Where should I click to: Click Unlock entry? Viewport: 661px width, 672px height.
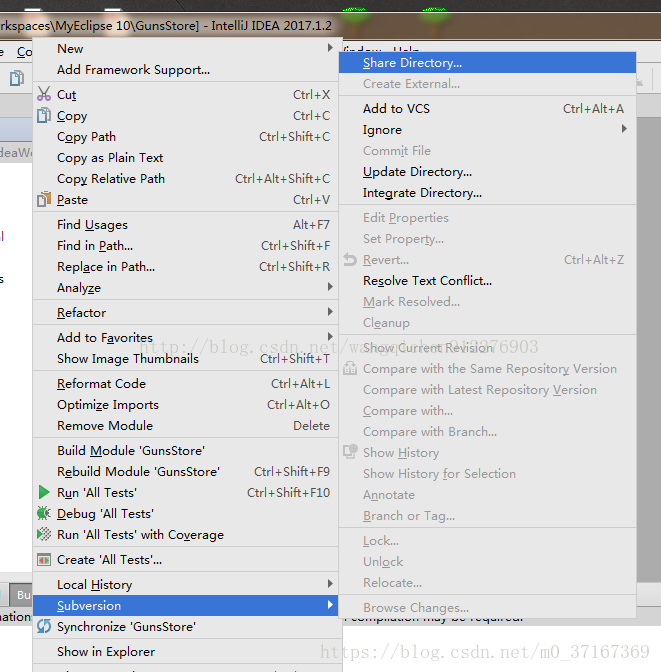(487, 561)
